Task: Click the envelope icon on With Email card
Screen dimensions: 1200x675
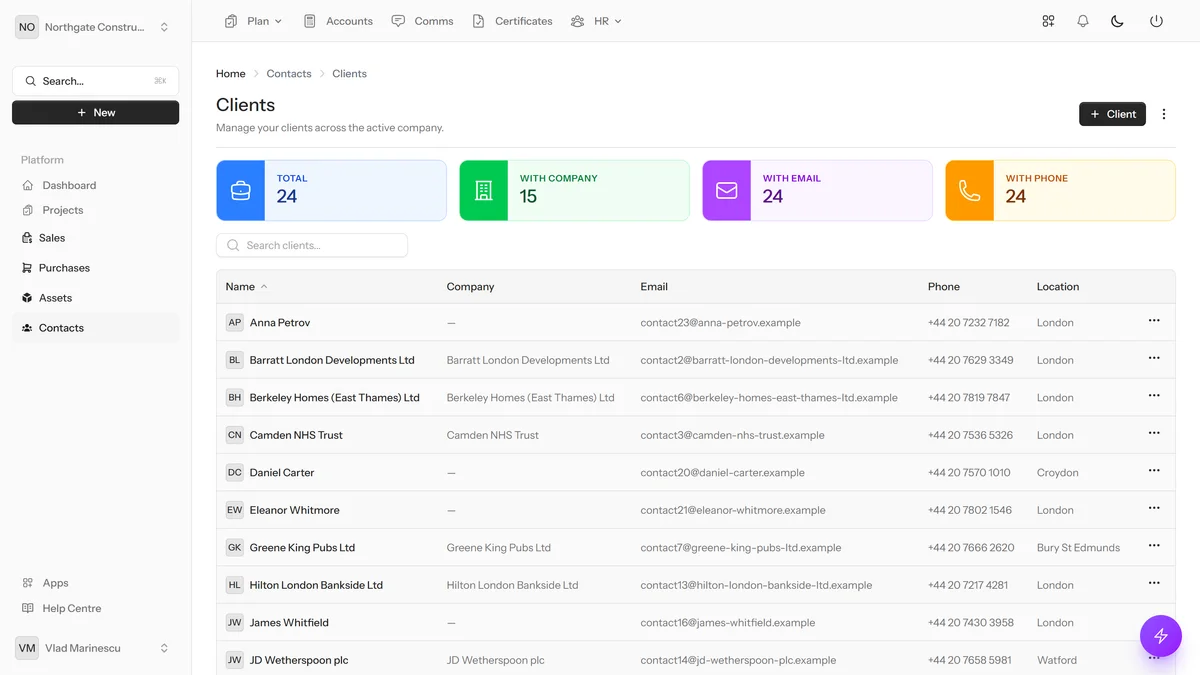Action: (727, 191)
